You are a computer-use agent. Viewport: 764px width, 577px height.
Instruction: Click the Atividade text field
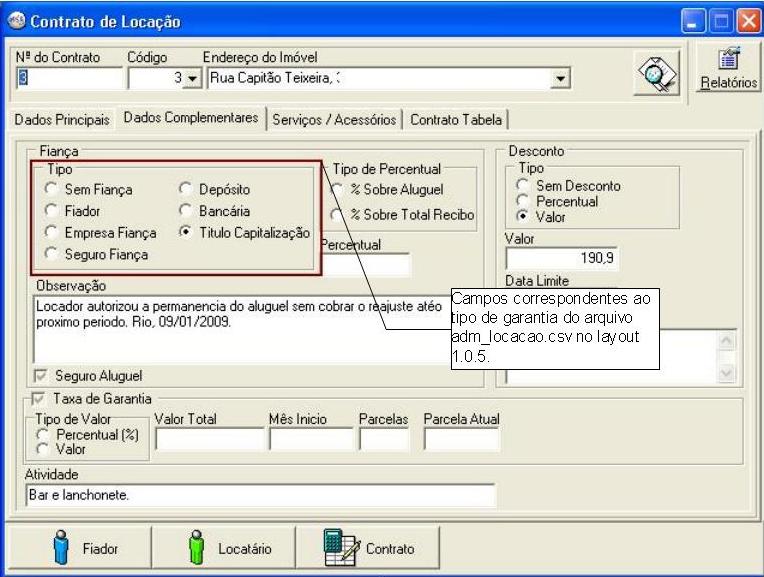pyautogui.click(x=258, y=495)
